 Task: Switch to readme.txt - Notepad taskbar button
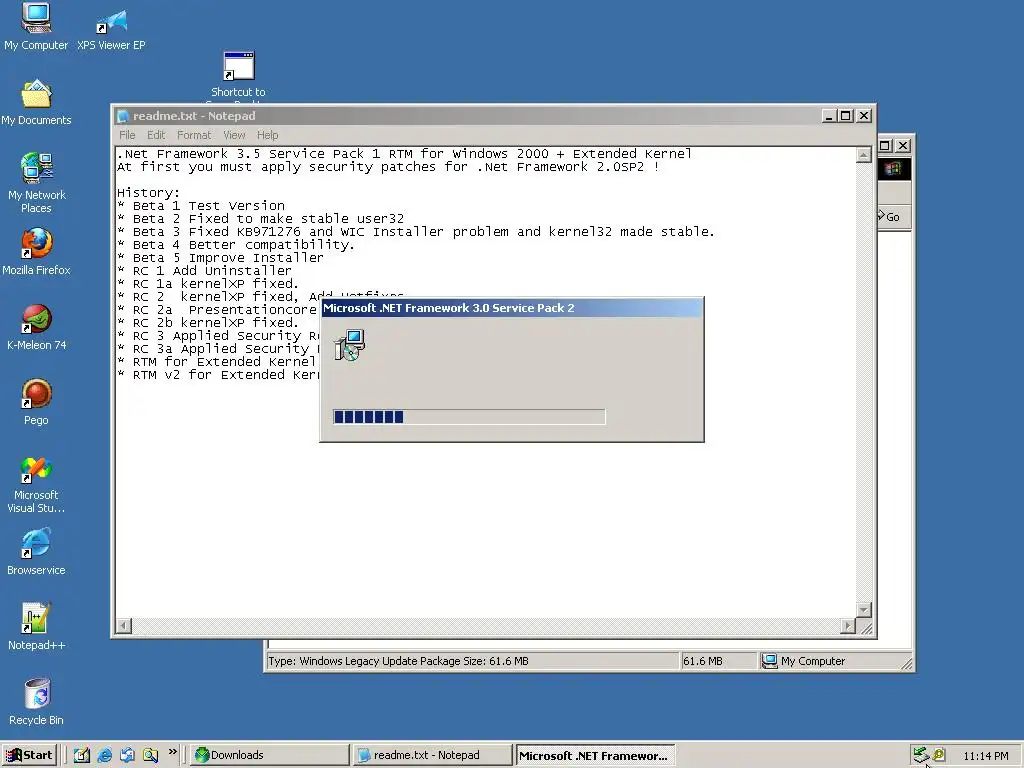click(433, 755)
